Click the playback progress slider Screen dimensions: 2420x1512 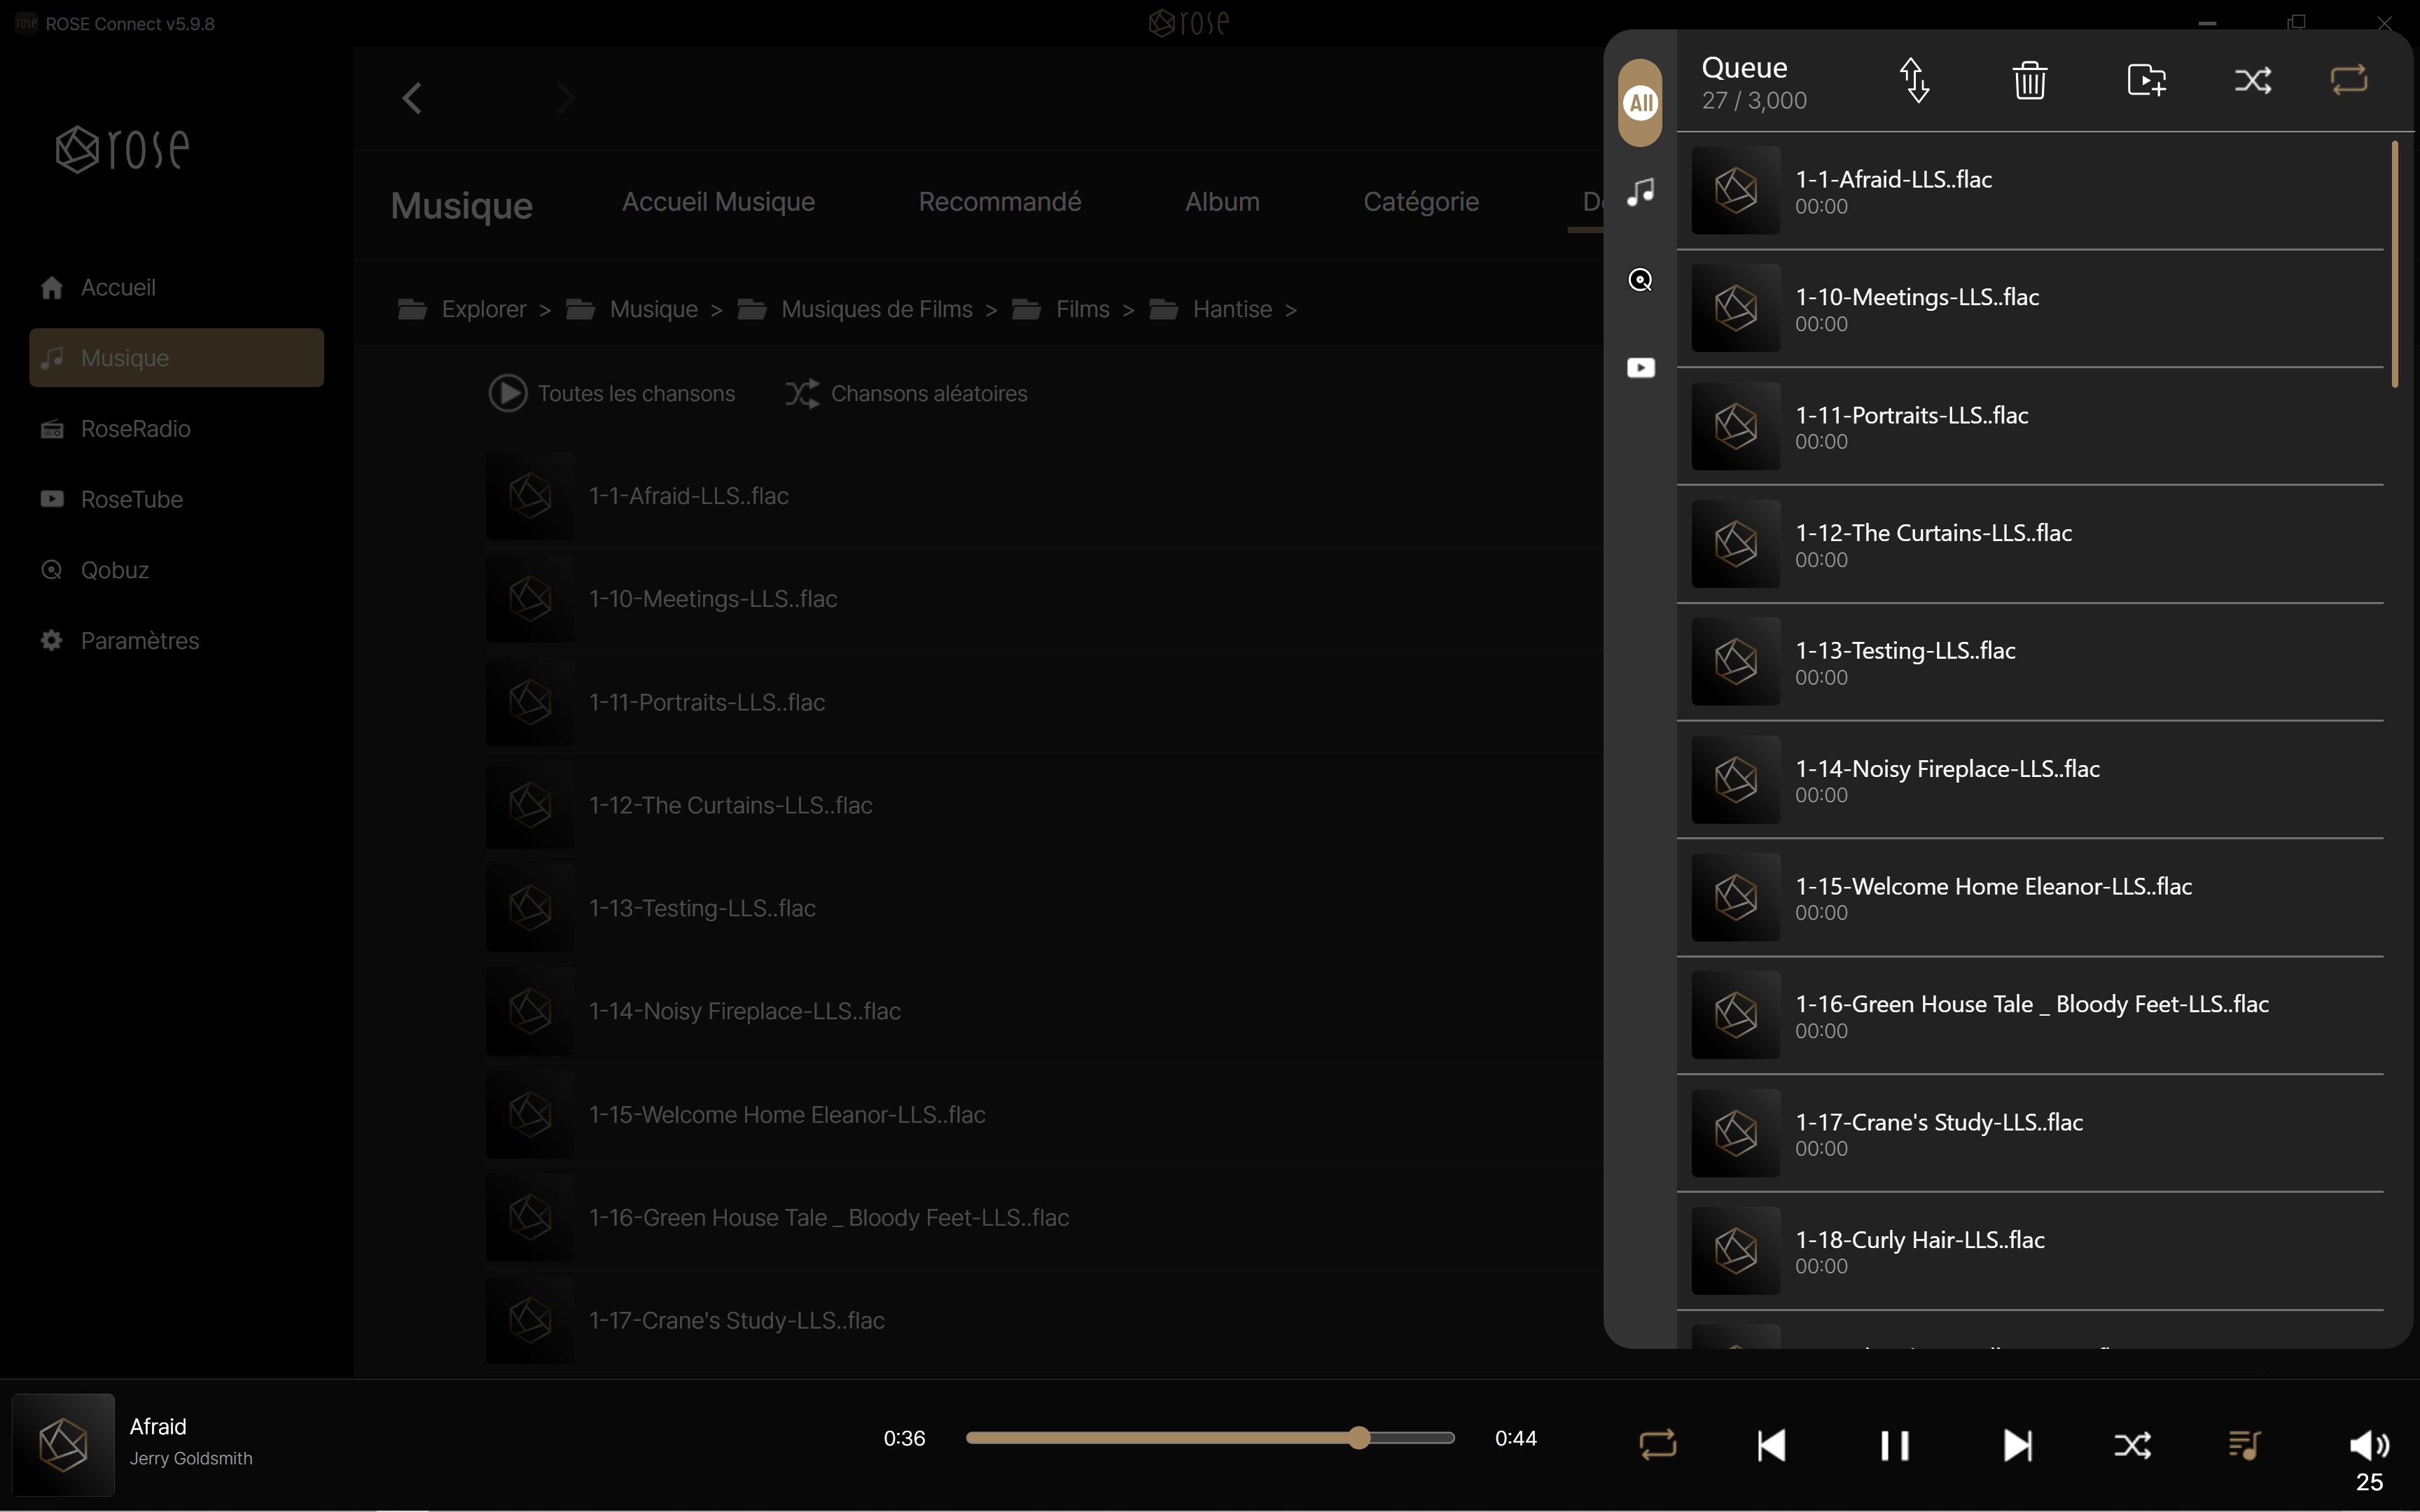pyautogui.click(x=1210, y=1438)
